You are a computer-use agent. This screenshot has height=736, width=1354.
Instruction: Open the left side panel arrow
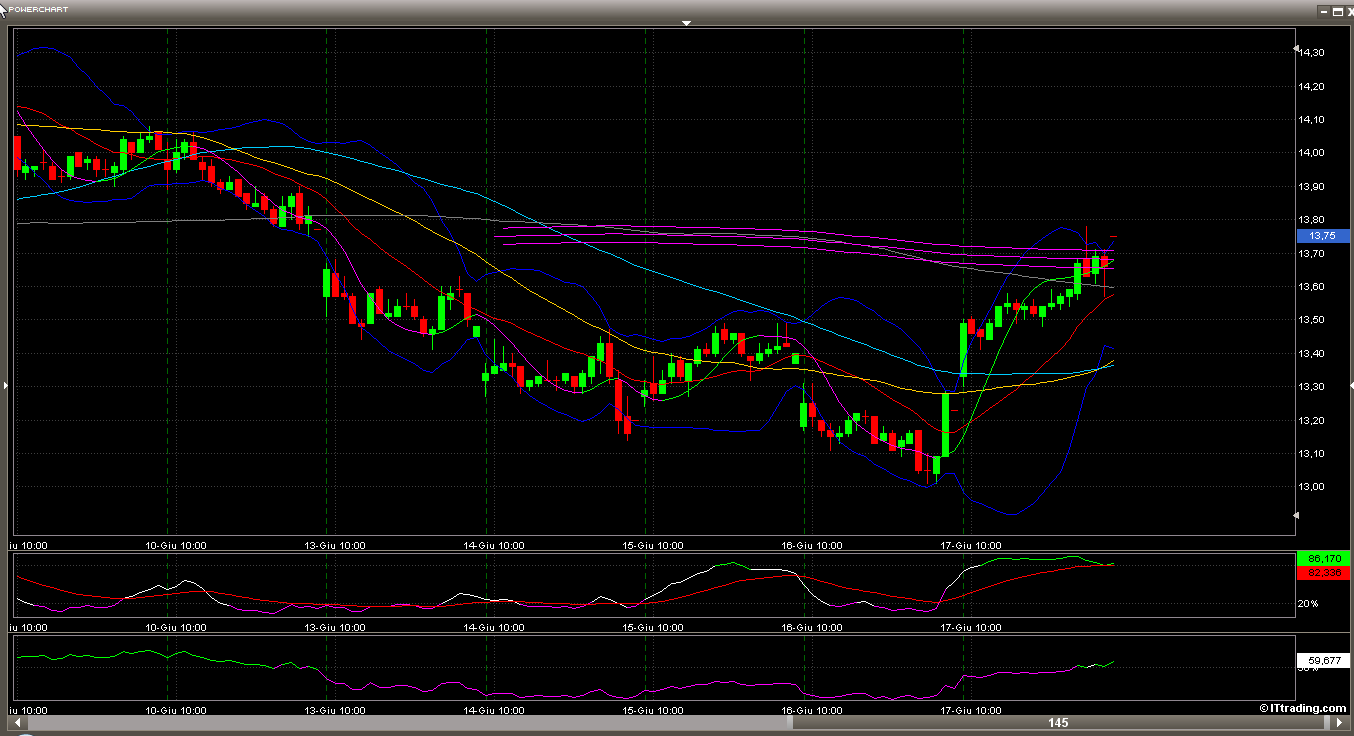(x=5, y=384)
